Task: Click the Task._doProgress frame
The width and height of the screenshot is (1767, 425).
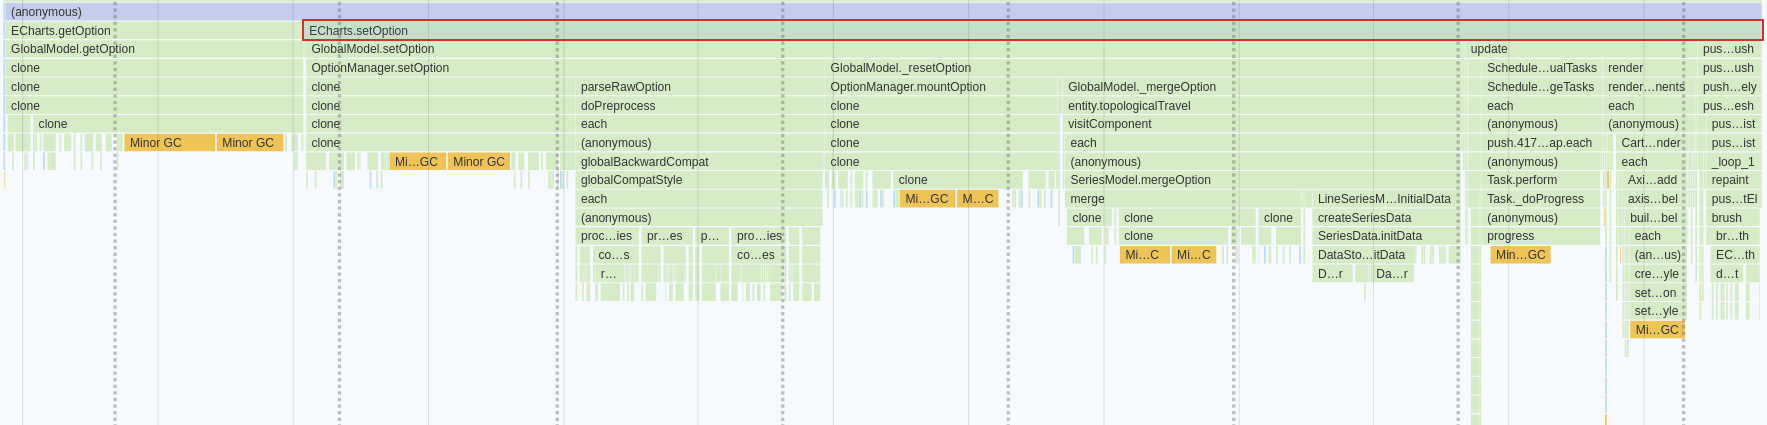Action: point(1541,199)
